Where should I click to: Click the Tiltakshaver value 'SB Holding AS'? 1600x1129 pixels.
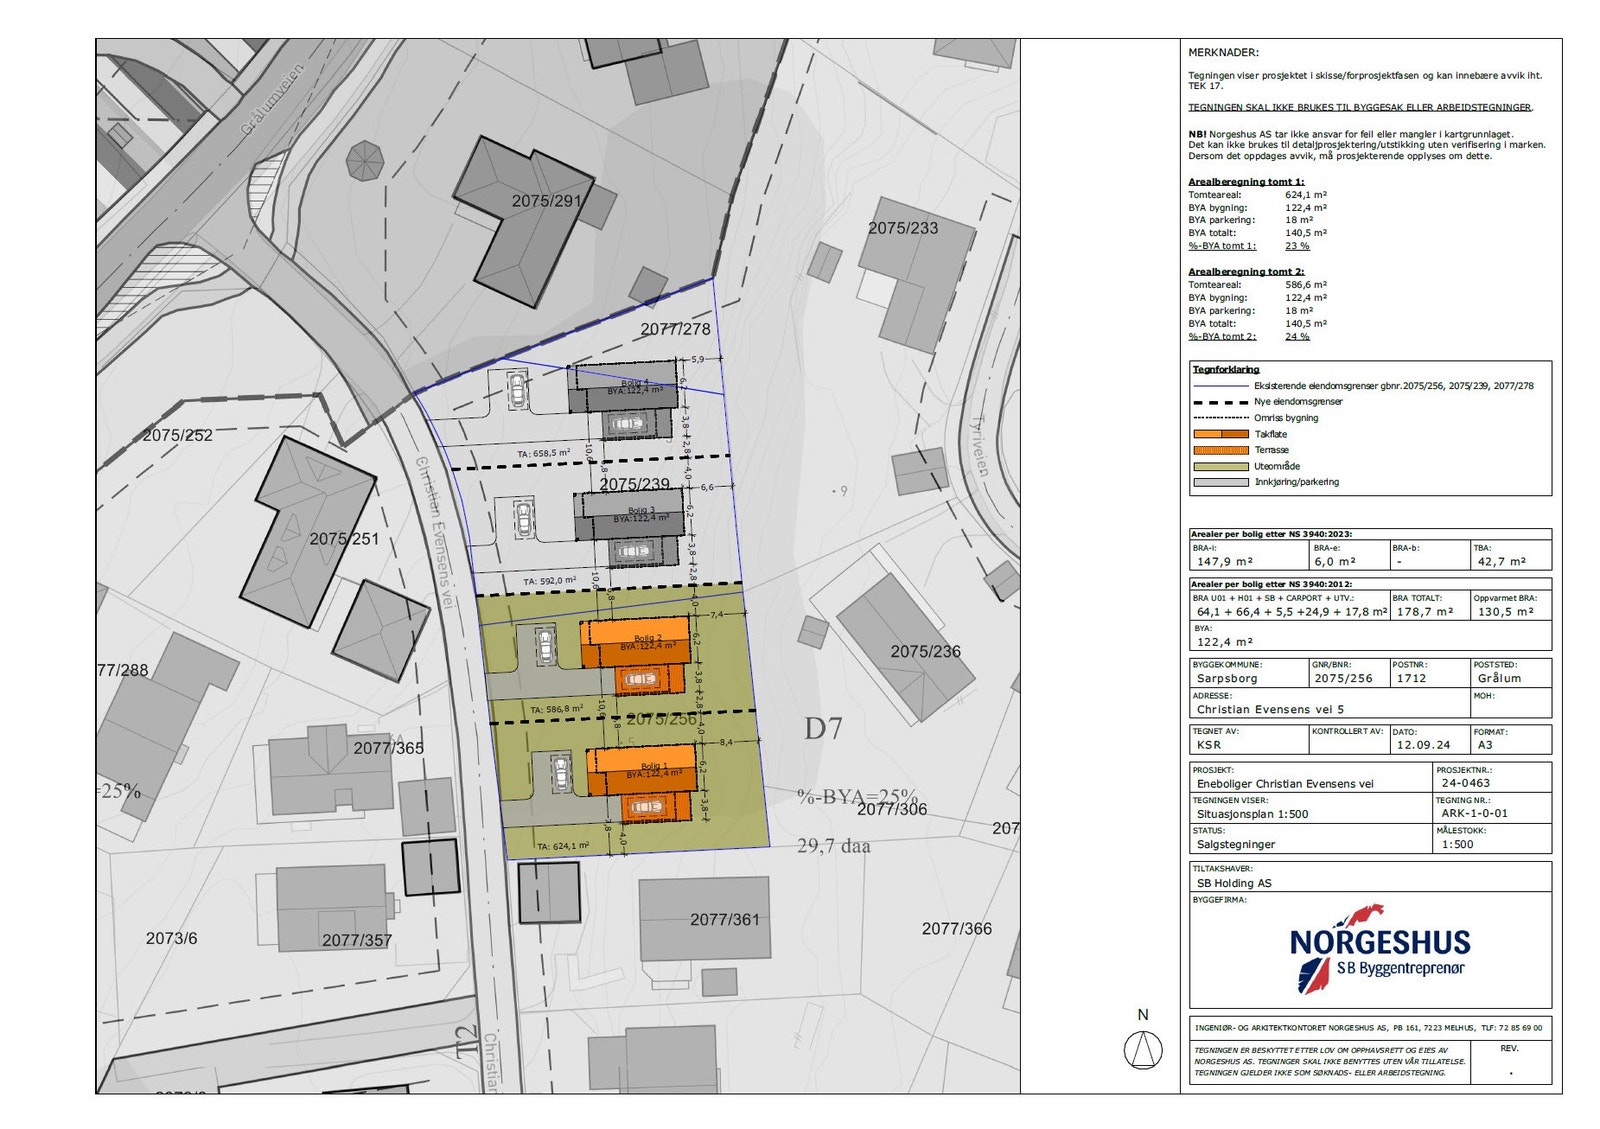coord(1234,884)
